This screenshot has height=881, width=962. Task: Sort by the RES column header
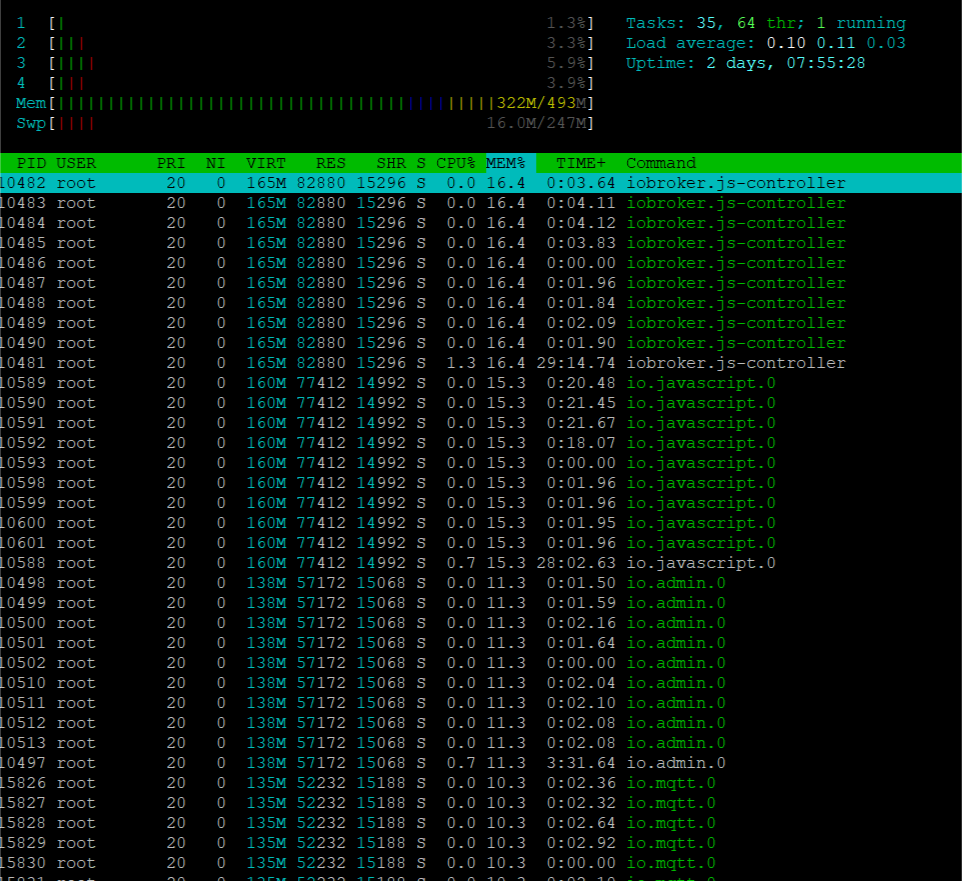331,163
